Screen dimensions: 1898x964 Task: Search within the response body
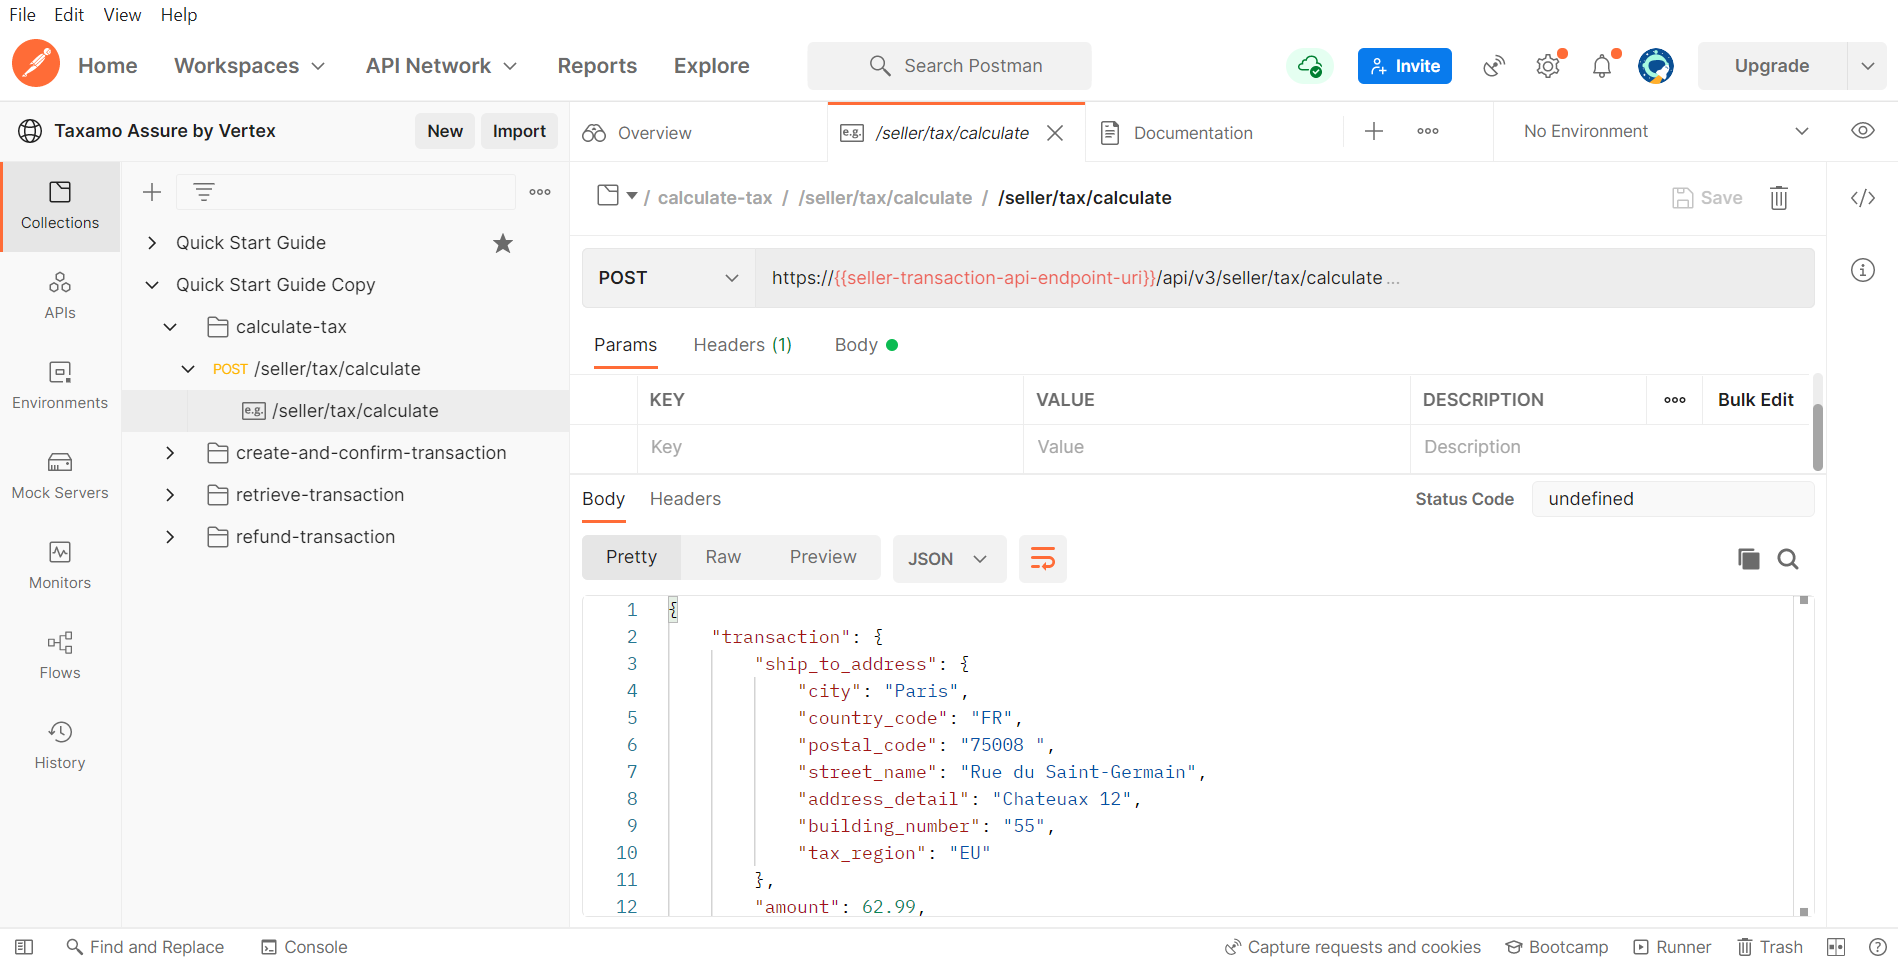click(x=1788, y=559)
